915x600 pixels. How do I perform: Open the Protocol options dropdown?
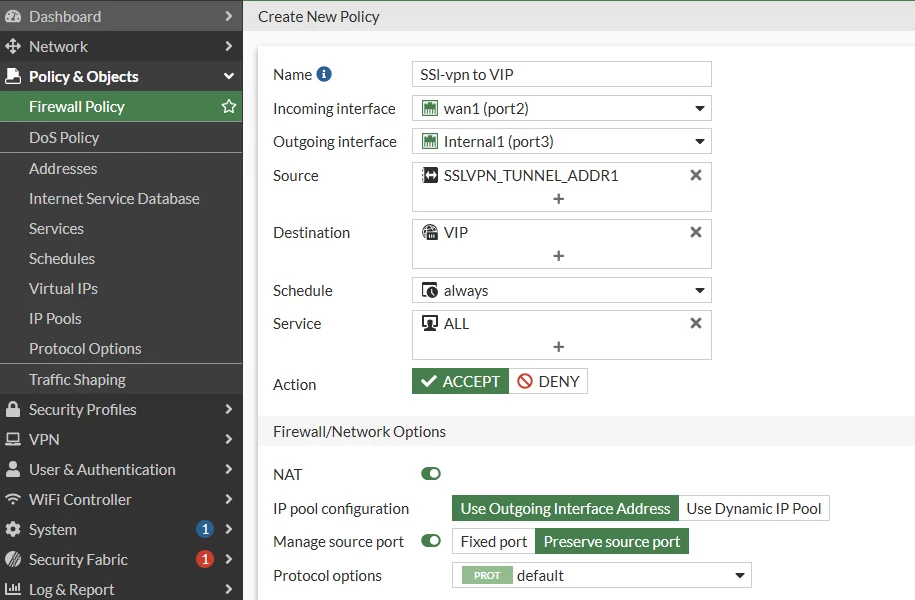point(602,575)
